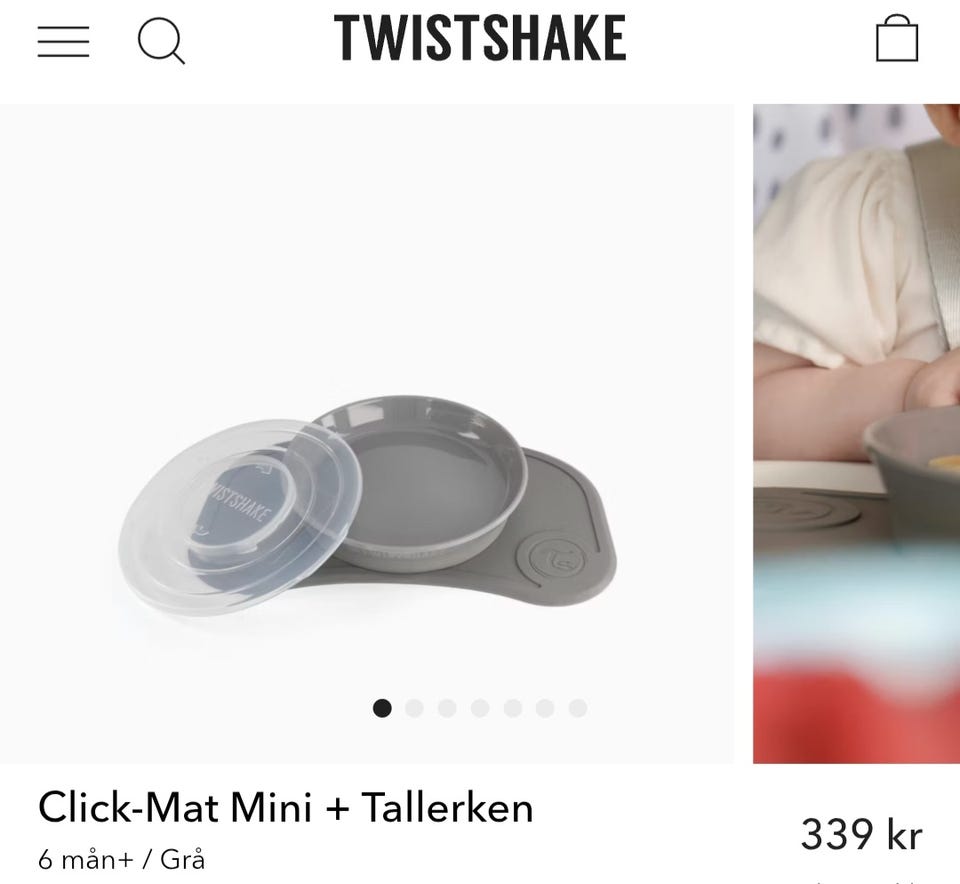
Task: Jump to third image carousel dot
Action: (447, 708)
